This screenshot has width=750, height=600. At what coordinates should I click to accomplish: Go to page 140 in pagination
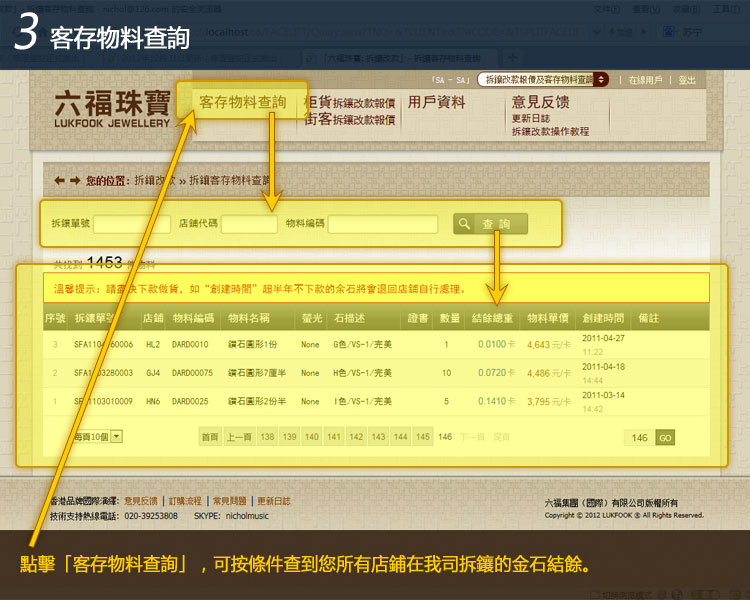coord(312,436)
